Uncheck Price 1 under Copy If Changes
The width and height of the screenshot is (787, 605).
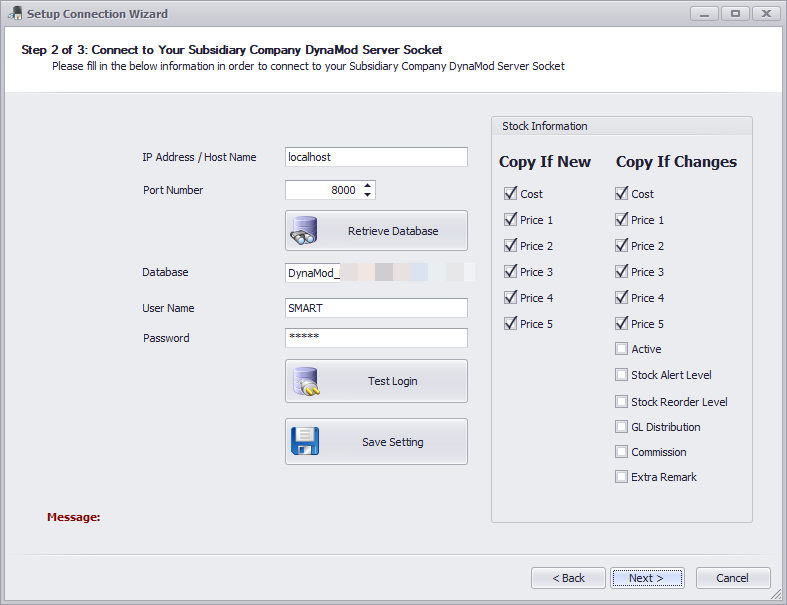click(x=621, y=219)
